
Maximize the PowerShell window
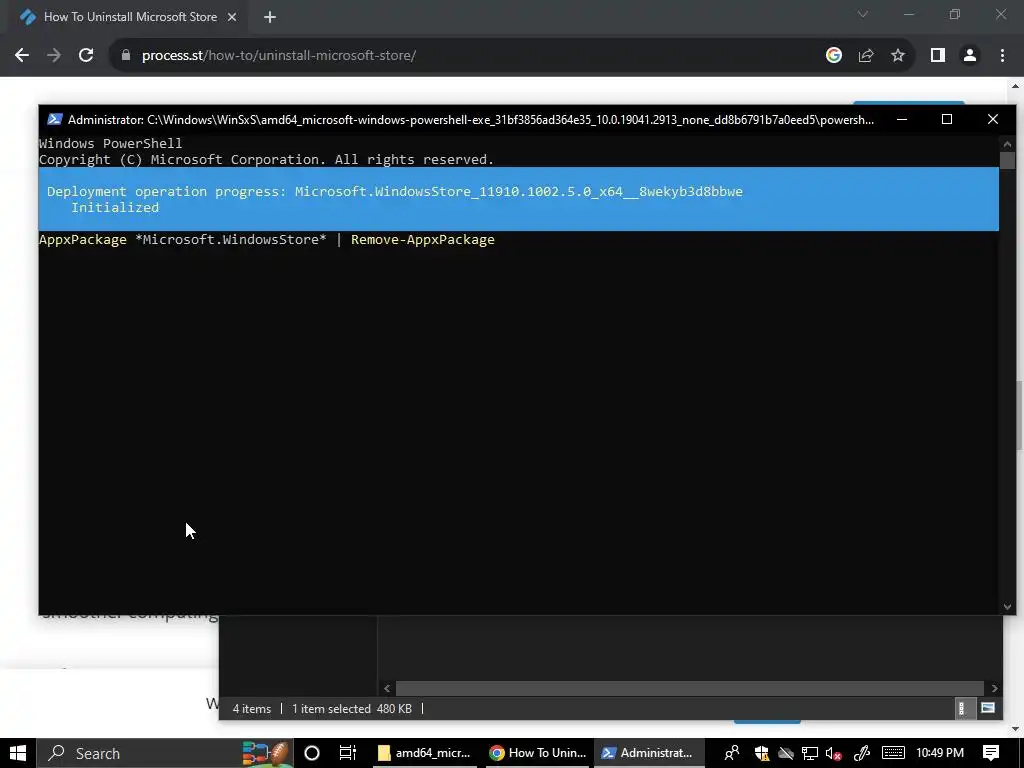click(947, 120)
